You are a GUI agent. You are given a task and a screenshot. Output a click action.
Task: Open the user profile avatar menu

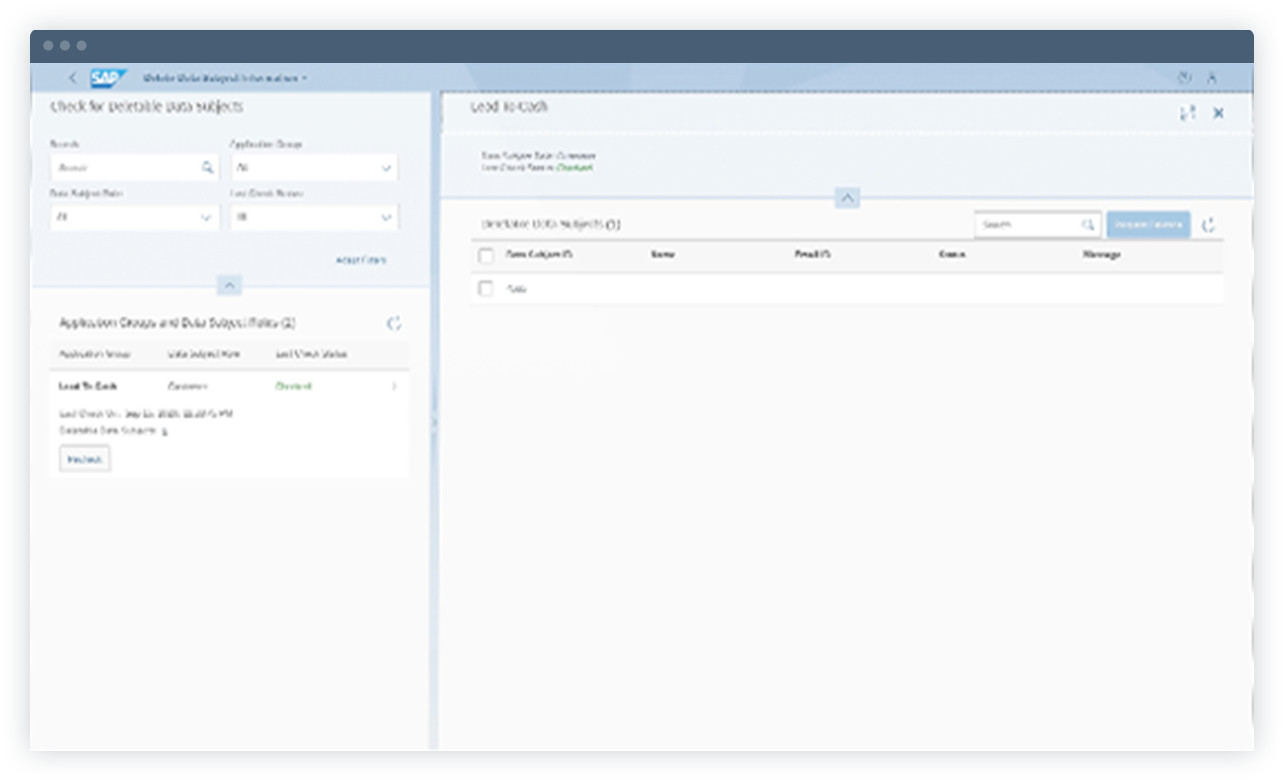(x=1212, y=77)
